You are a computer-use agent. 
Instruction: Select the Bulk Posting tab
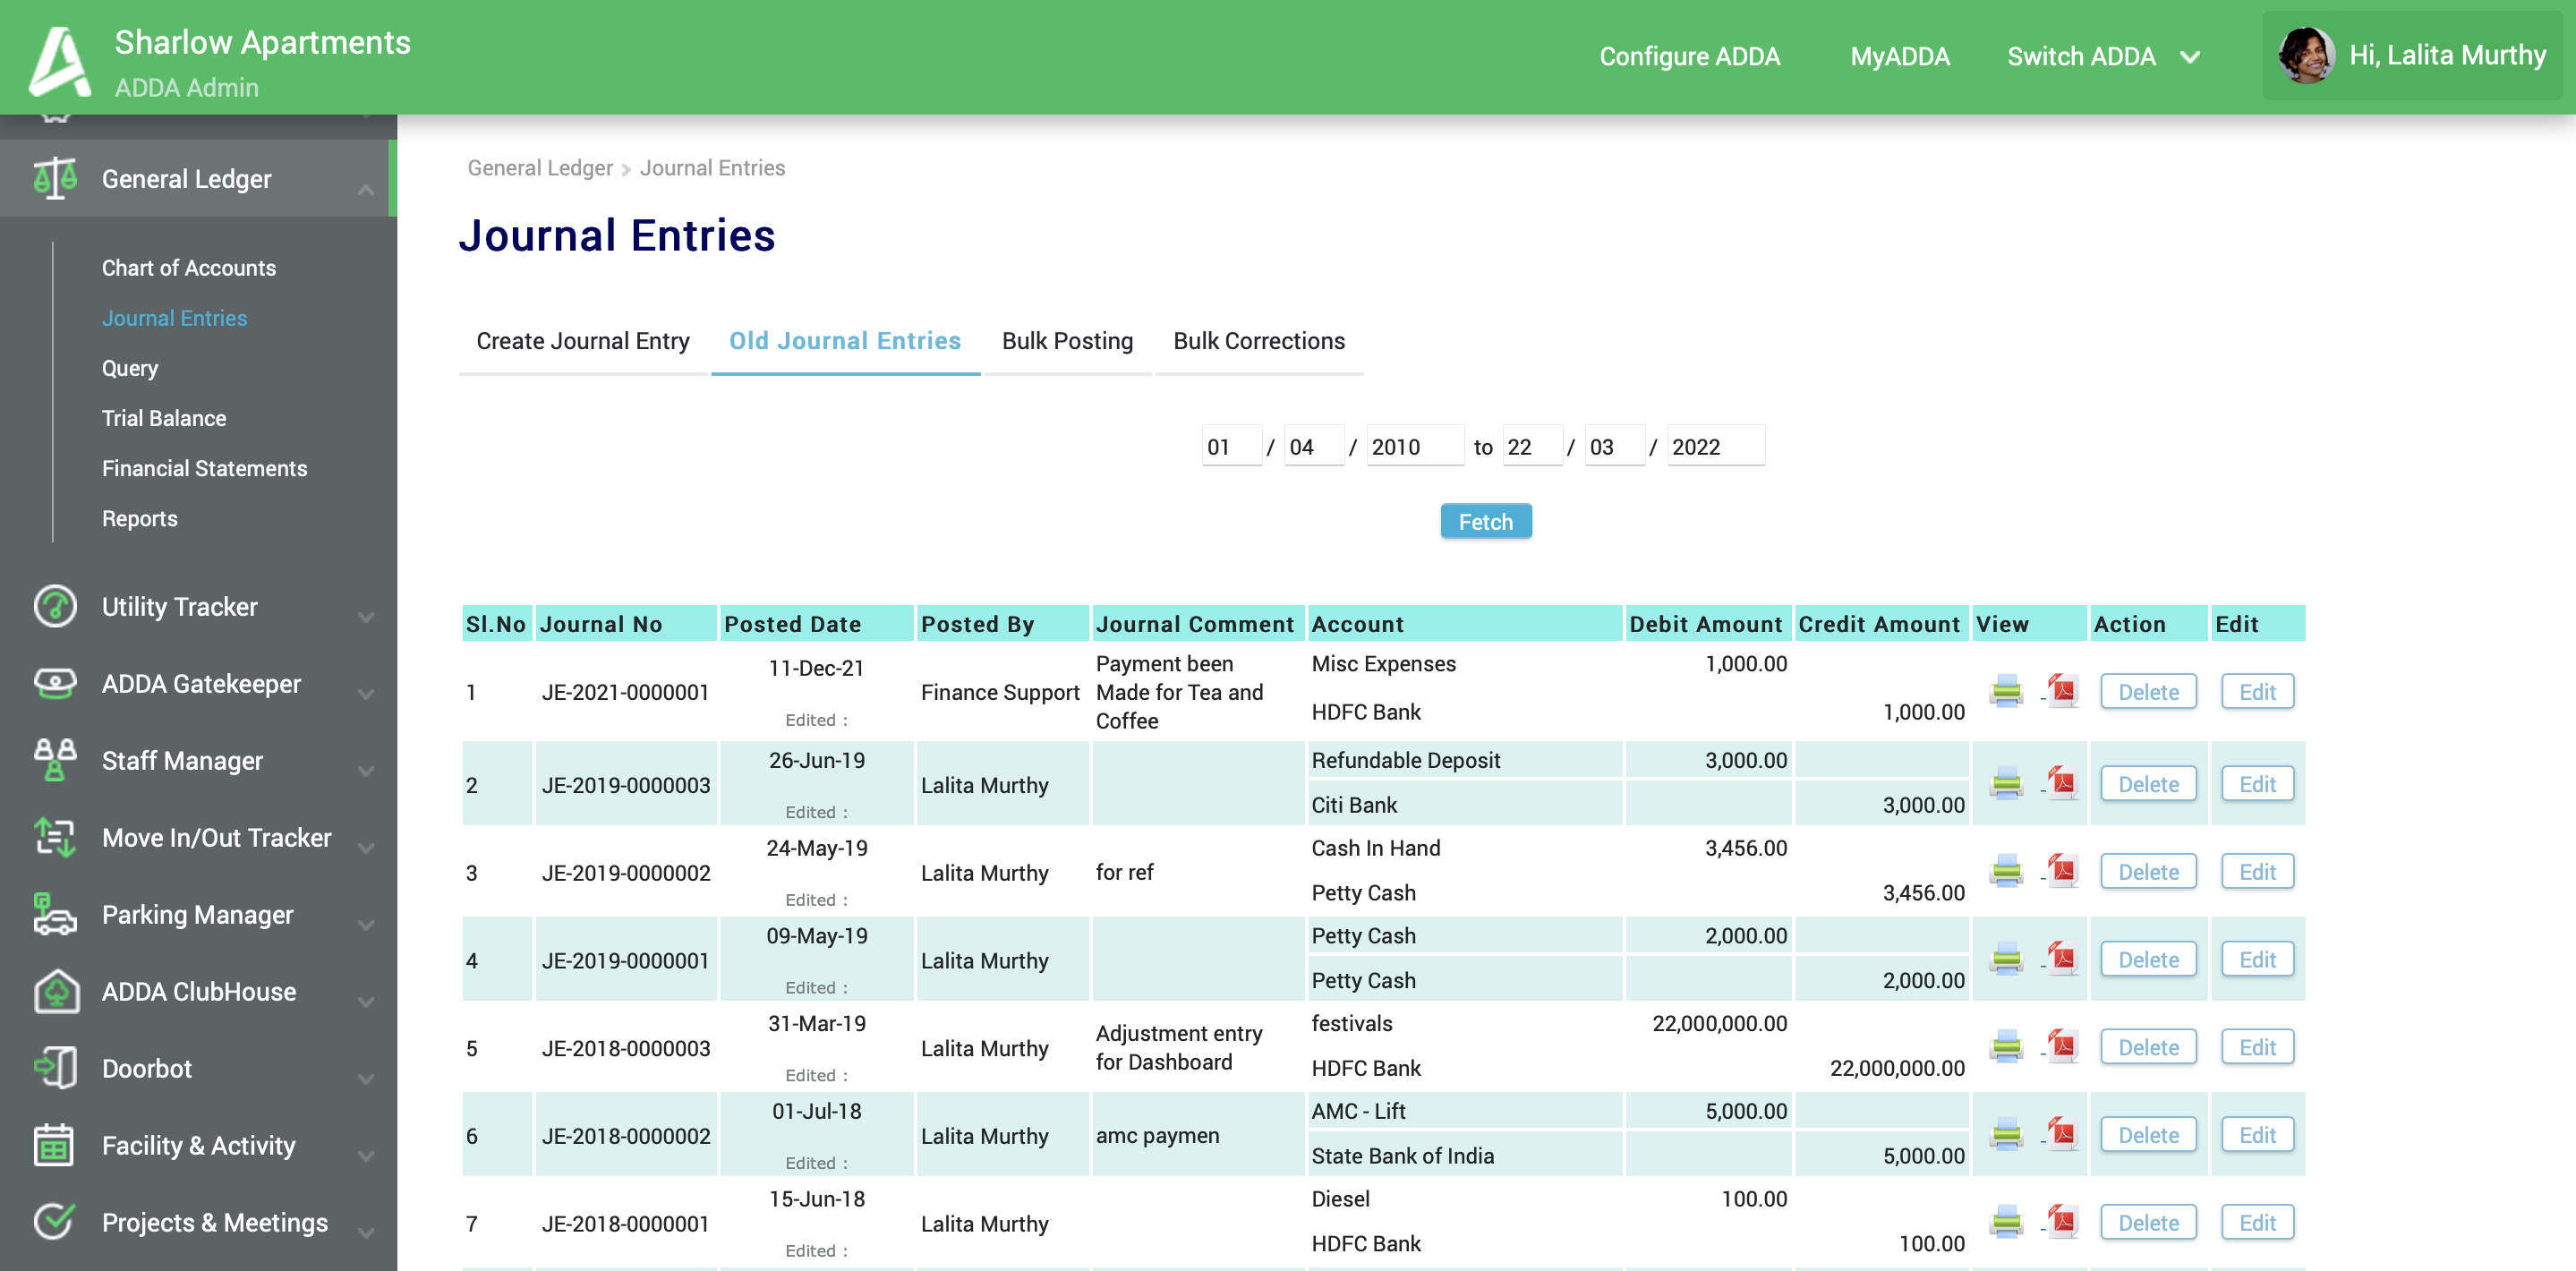tap(1068, 340)
